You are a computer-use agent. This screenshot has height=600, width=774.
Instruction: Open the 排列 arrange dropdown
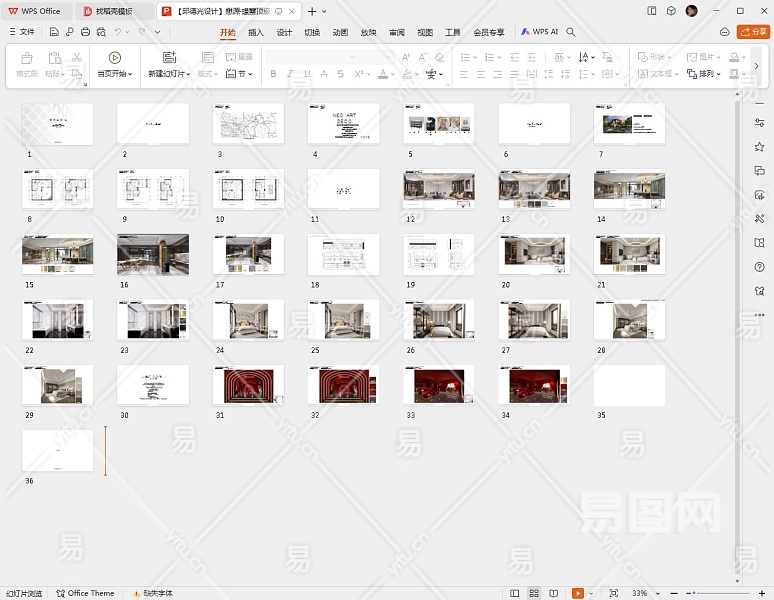point(705,74)
